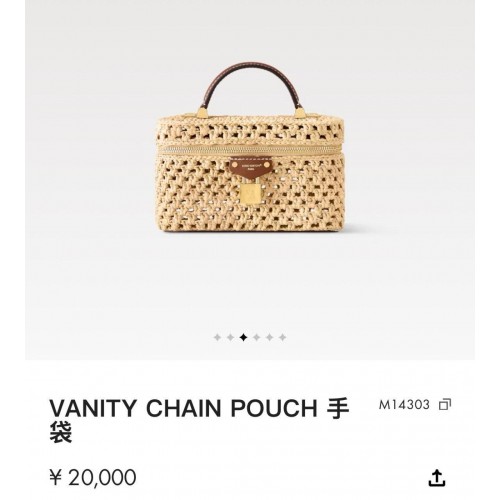Click the word POUCH in the title
The height and width of the screenshot is (500, 500).
click(274, 408)
